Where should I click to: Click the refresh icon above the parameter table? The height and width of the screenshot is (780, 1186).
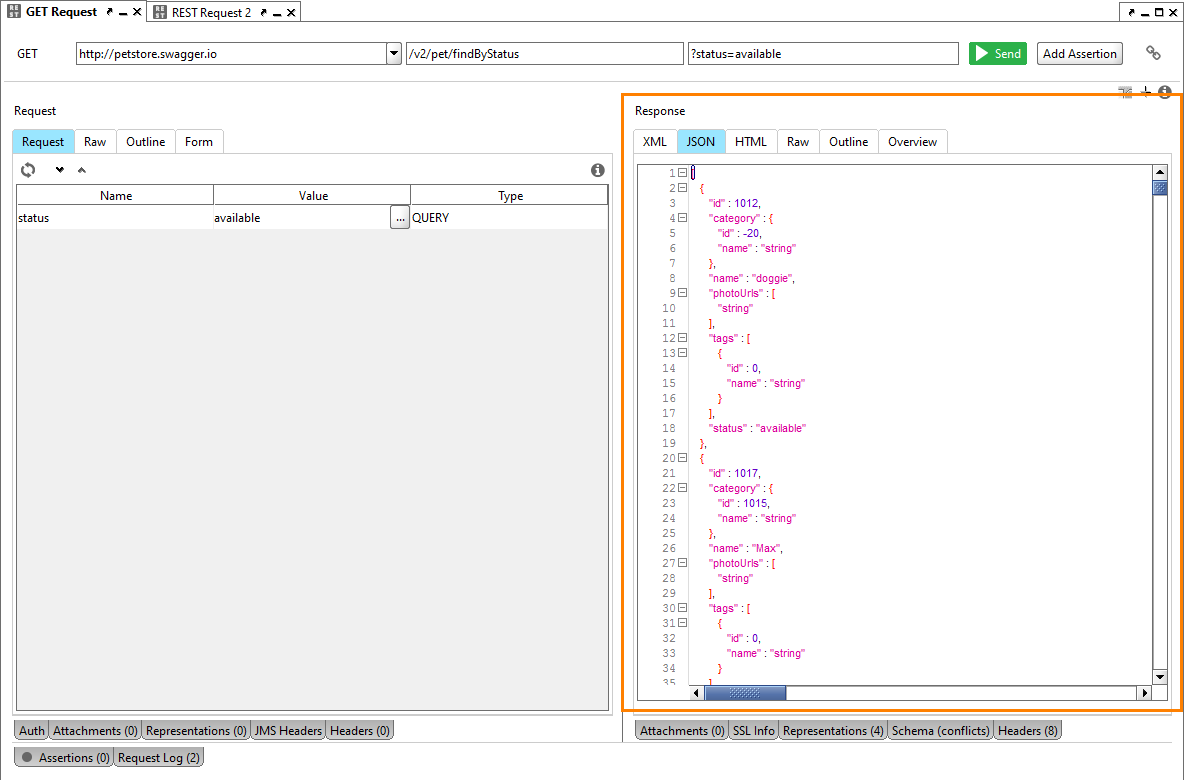(28, 169)
